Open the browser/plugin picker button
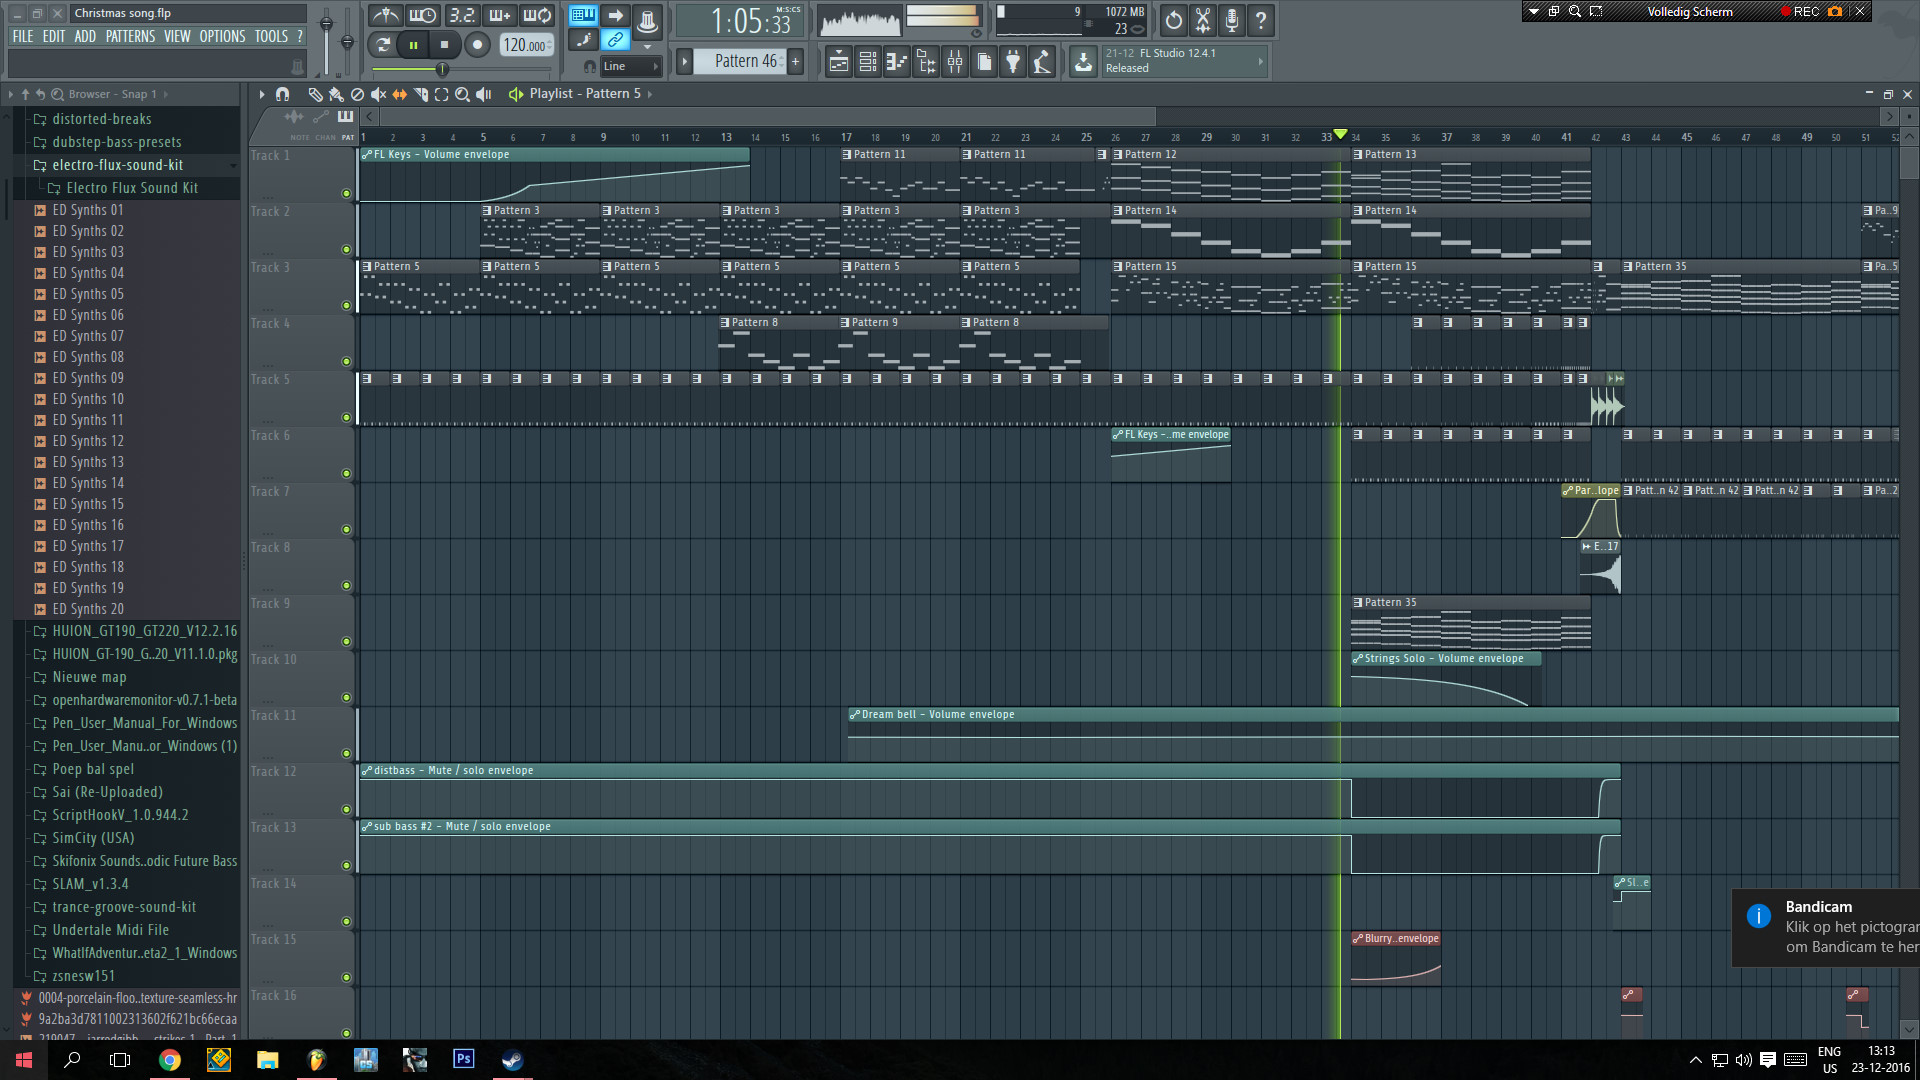Viewport: 1920px width, 1080px height. 926,63
